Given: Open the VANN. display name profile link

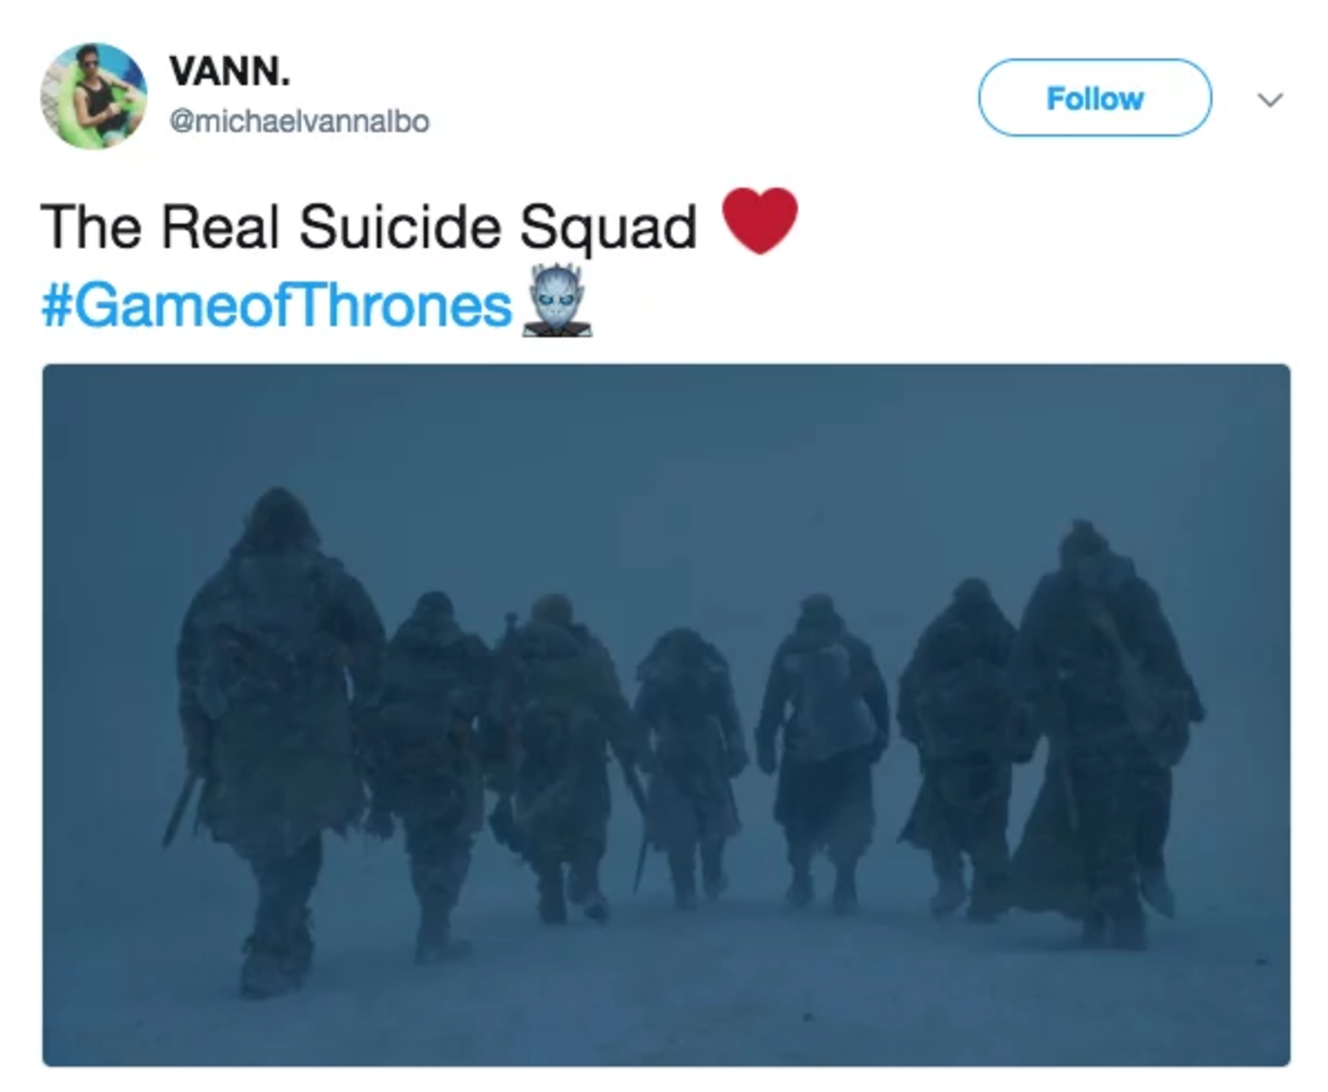Looking at the screenshot, I should 230,71.
